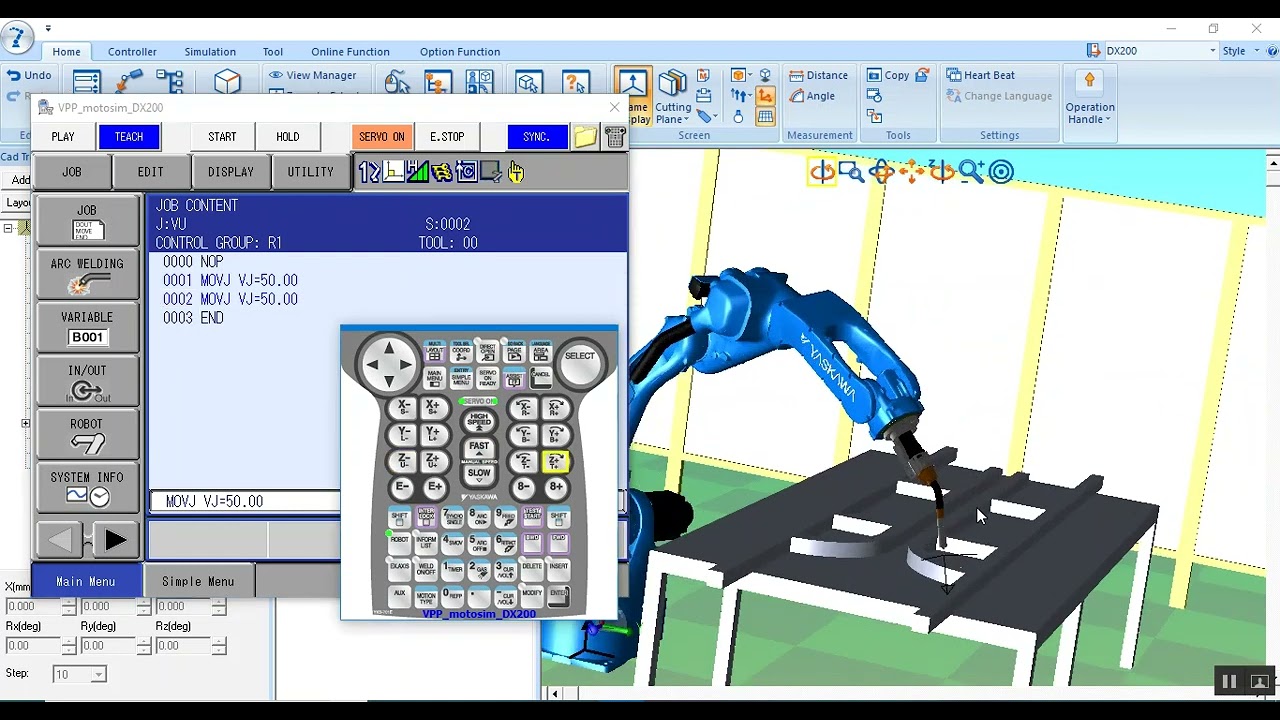The width and height of the screenshot is (1280, 720).
Task: Click the Heart Beat setting
Action: (x=980, y=75)
